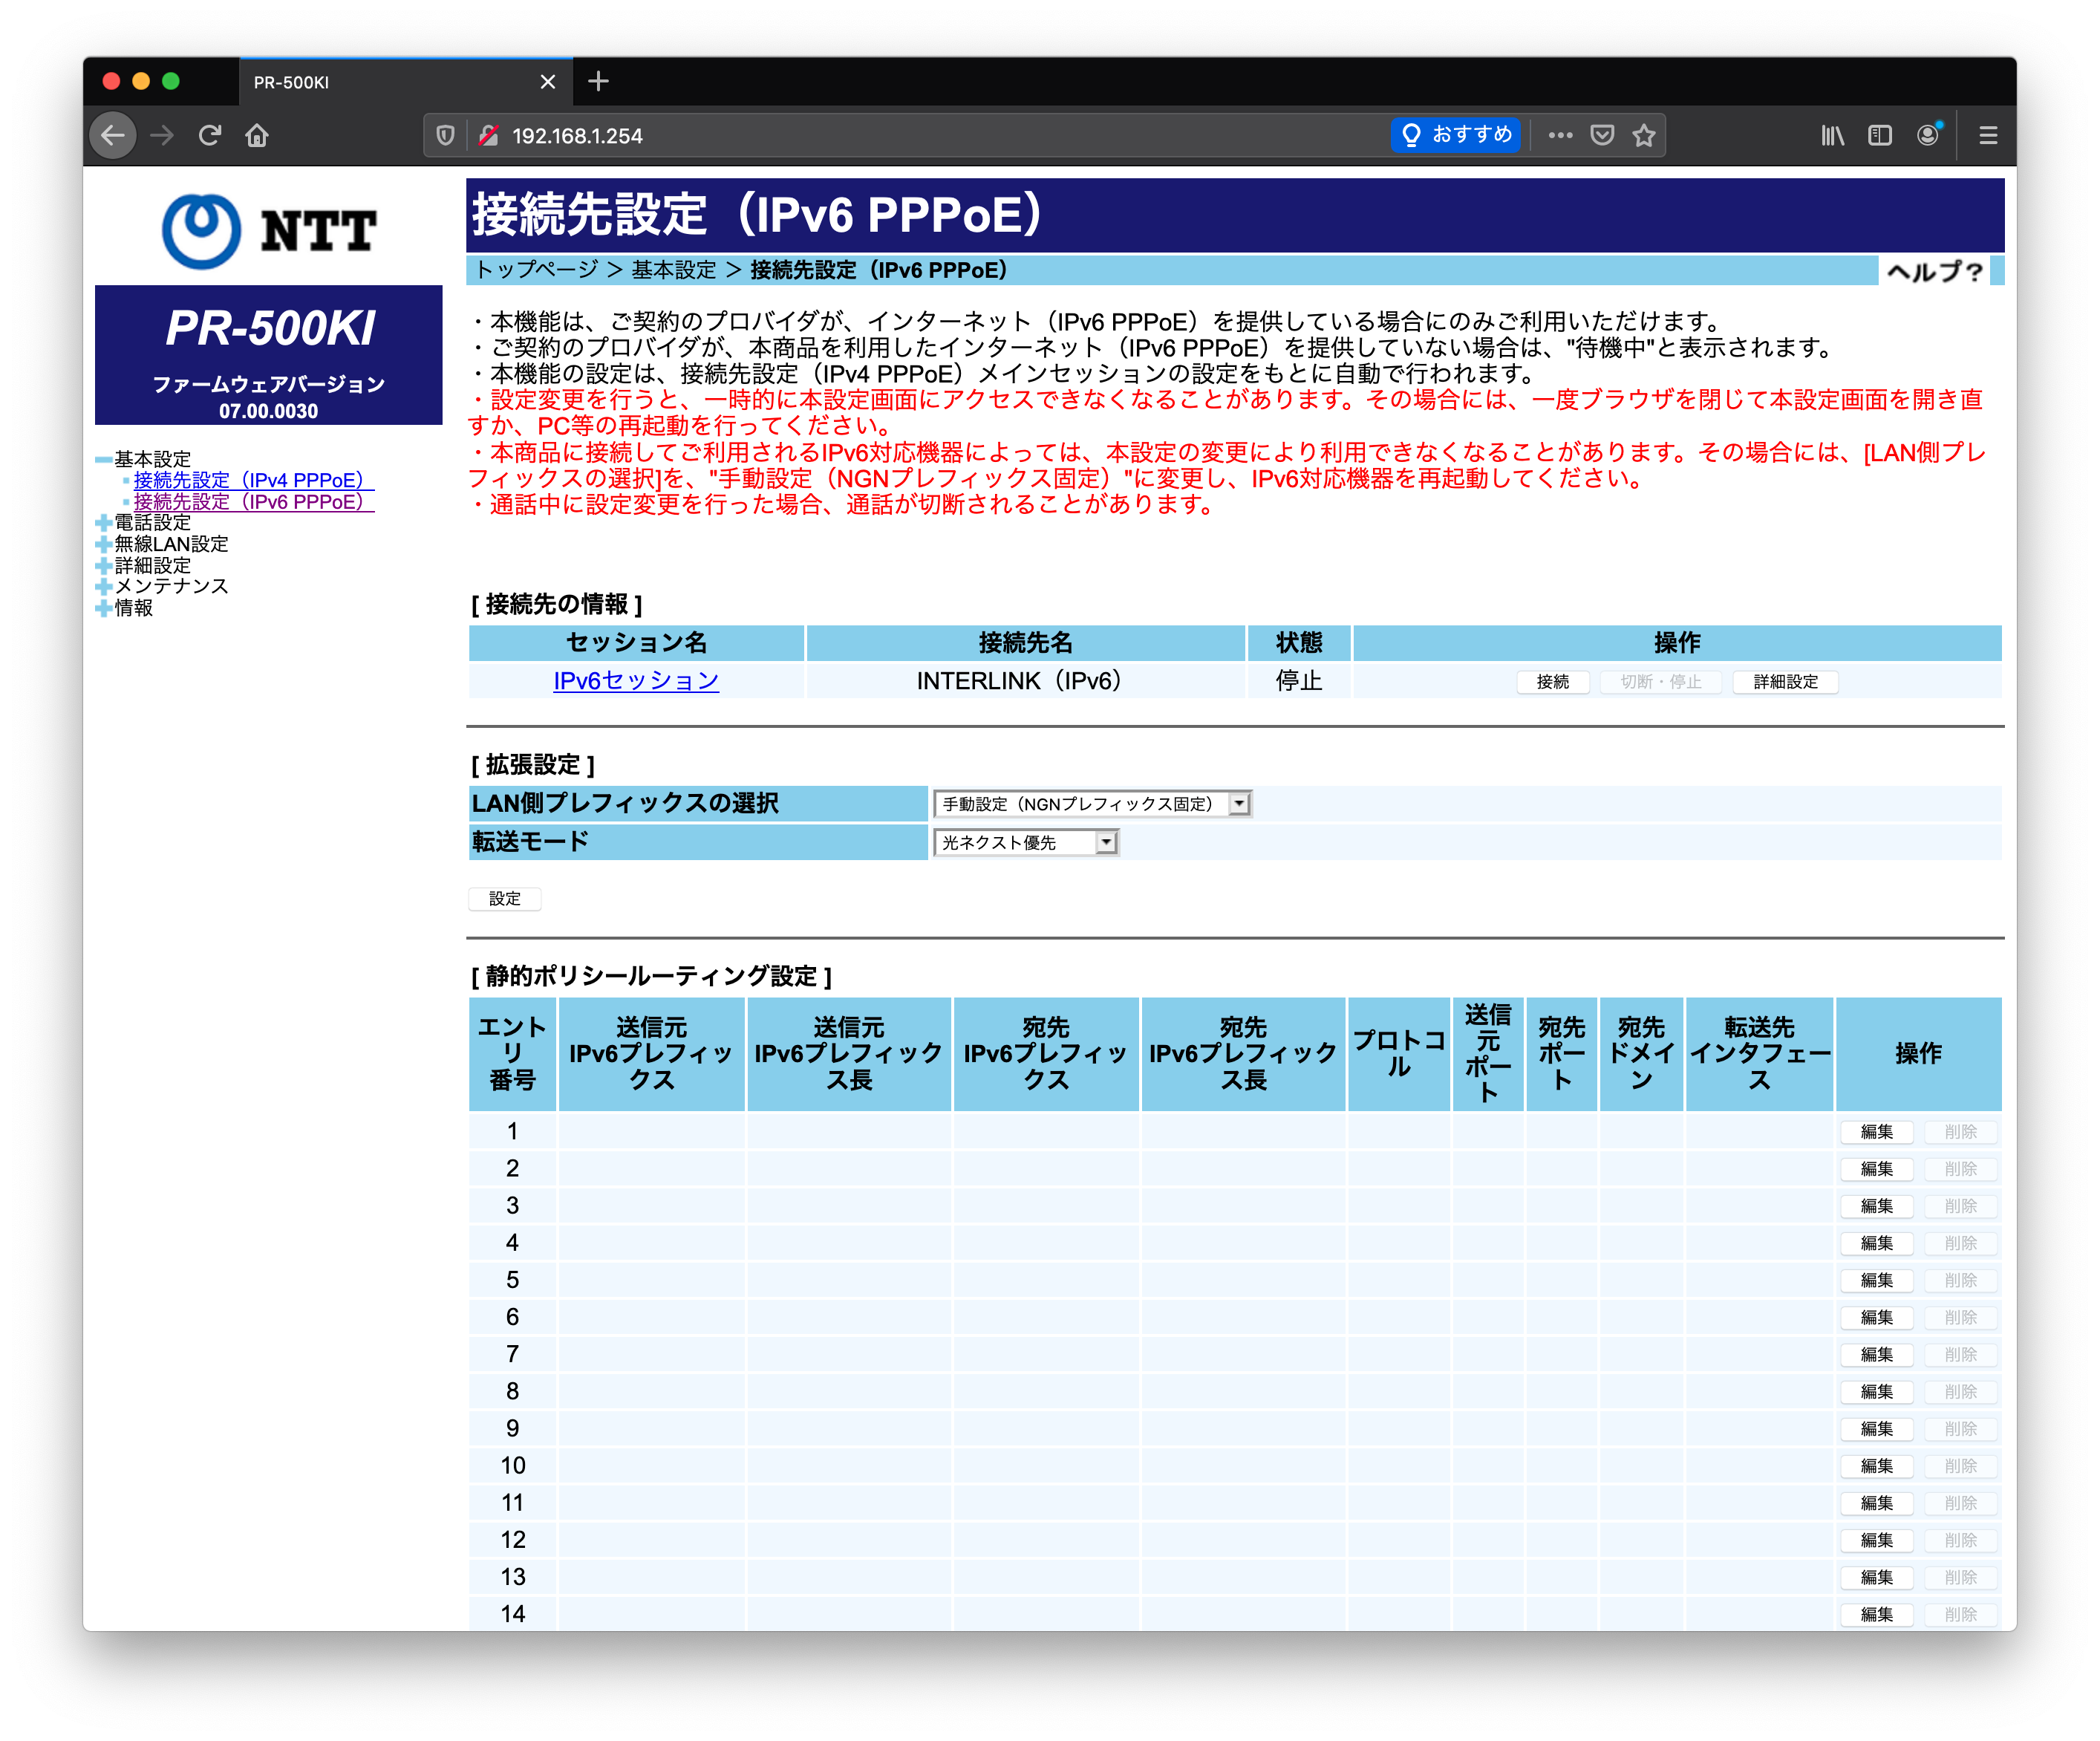Image resolution: width=2100 pixels, height=1741 pixels.
Task: Open page actions three-dot menu
Action: tap(1560, 135)
